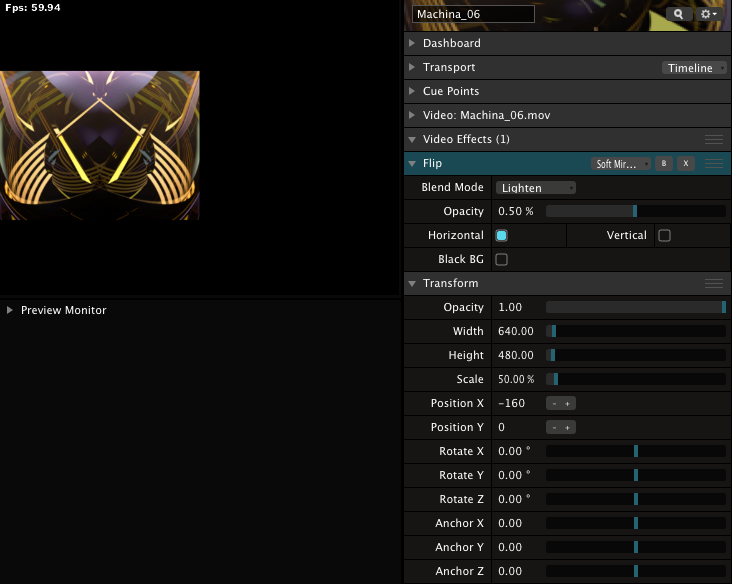Click the Rotate Z value 0.00

514,499
